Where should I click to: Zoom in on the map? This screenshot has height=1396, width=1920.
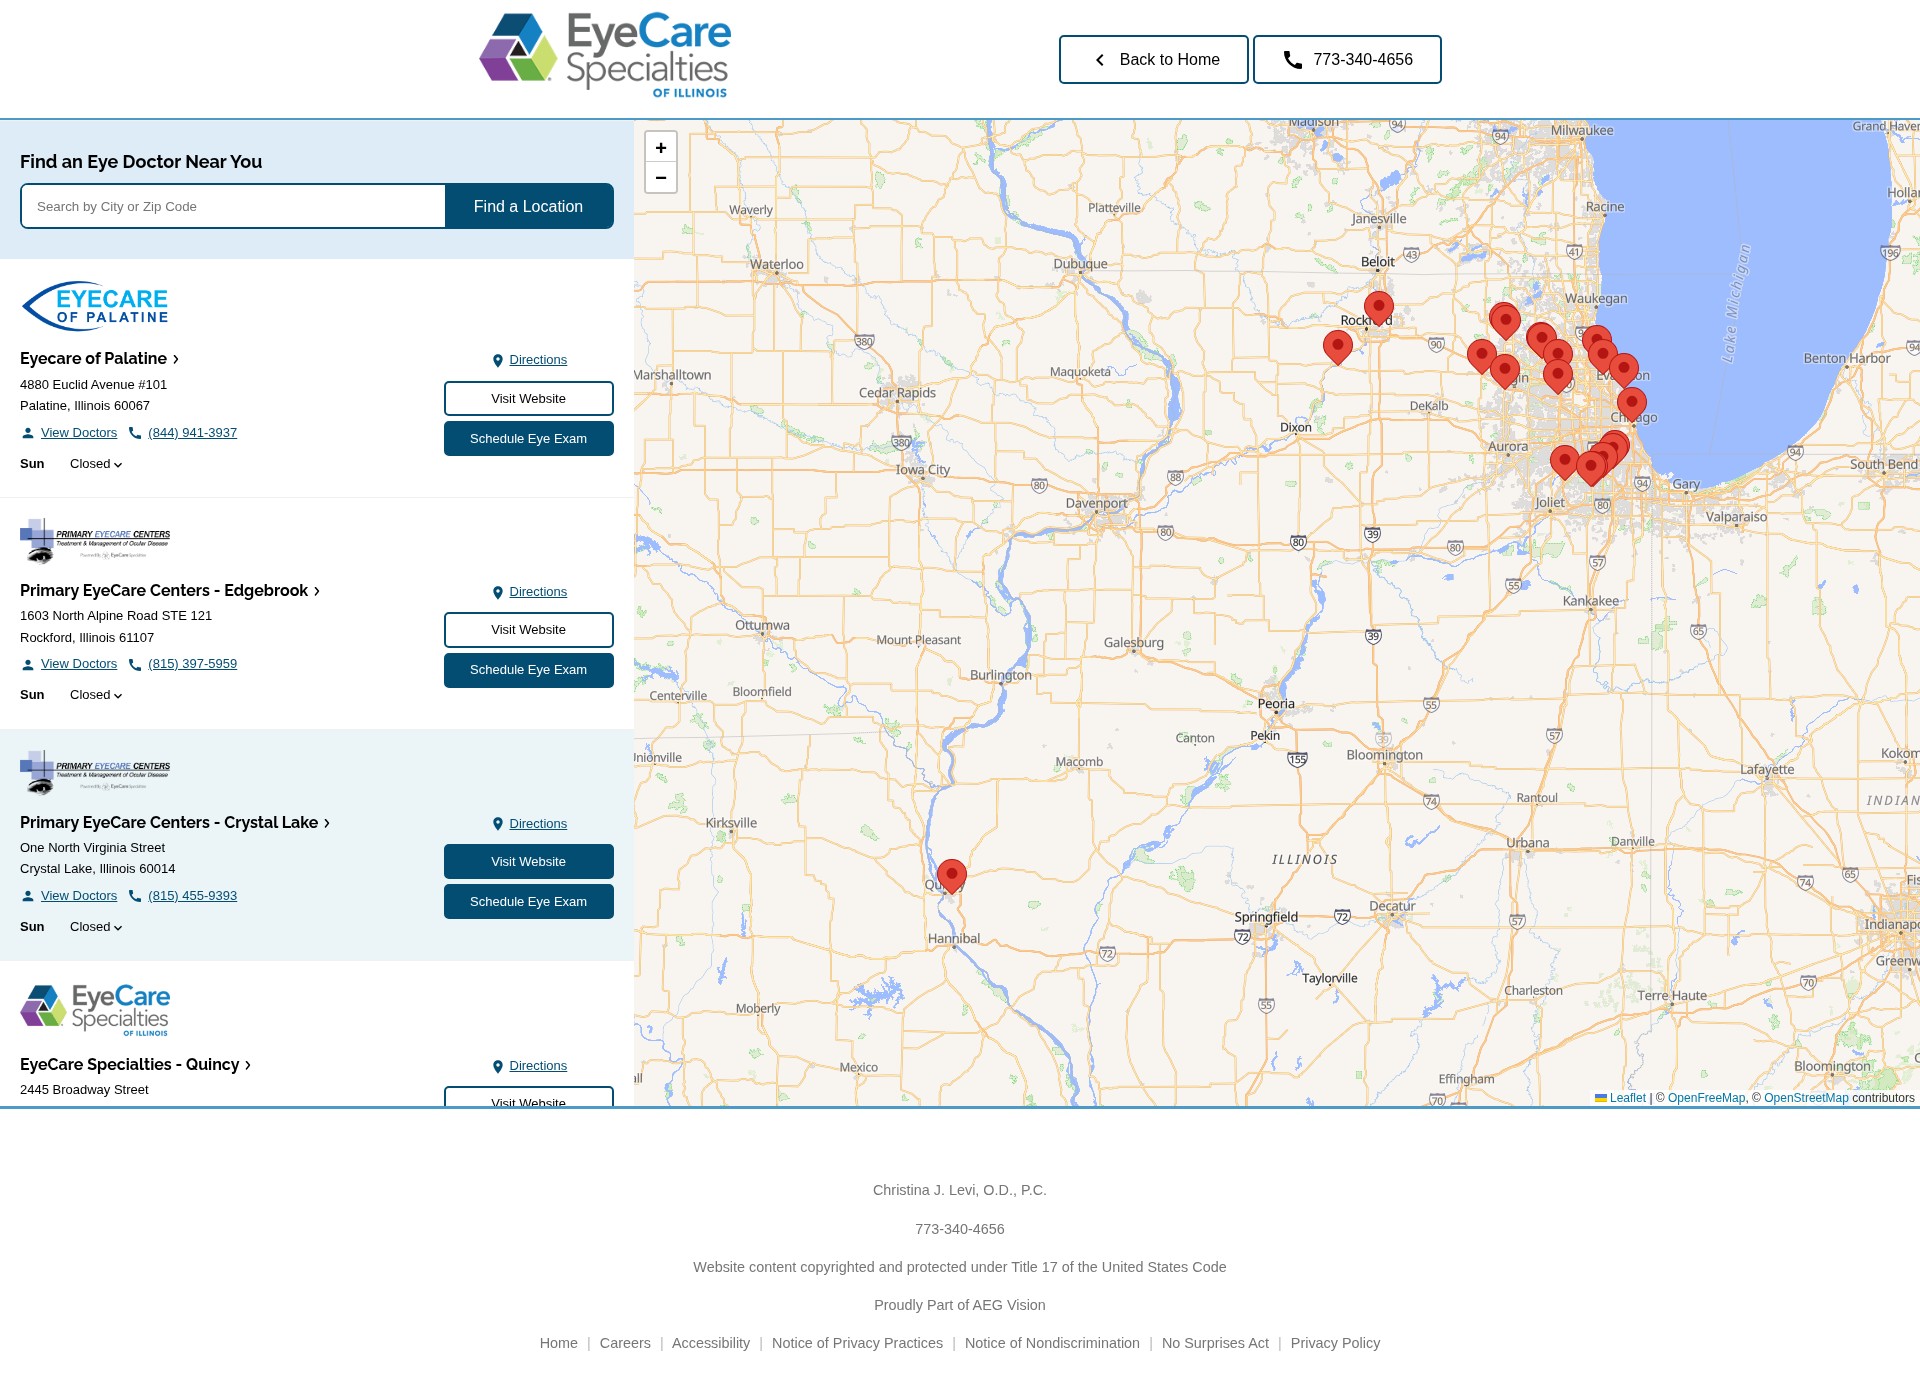click(x=661, y=148)
